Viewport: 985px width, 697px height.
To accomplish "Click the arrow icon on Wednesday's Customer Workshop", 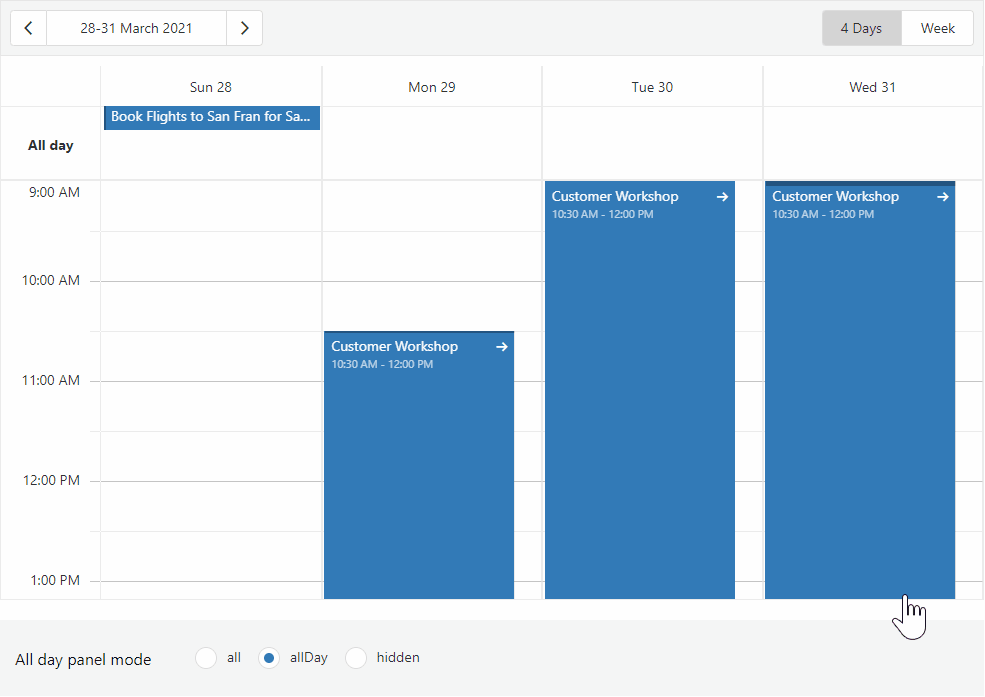I will point(942,196).
